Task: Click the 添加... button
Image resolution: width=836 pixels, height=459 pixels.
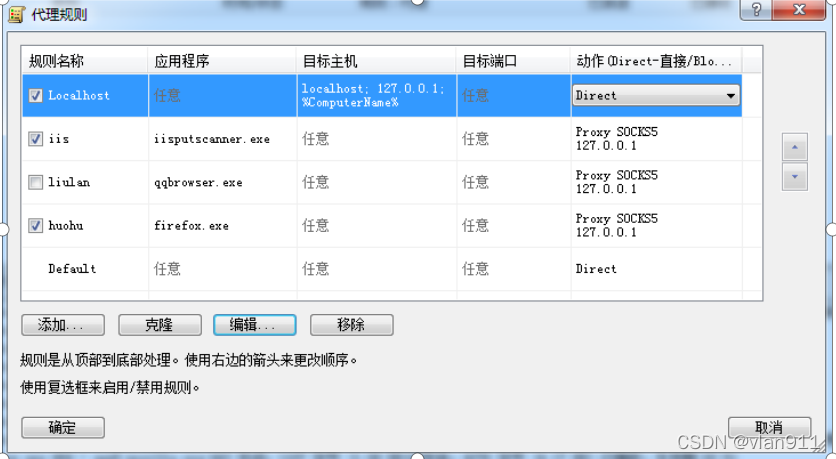Action: pyautogui.click(x=63, y=325)
